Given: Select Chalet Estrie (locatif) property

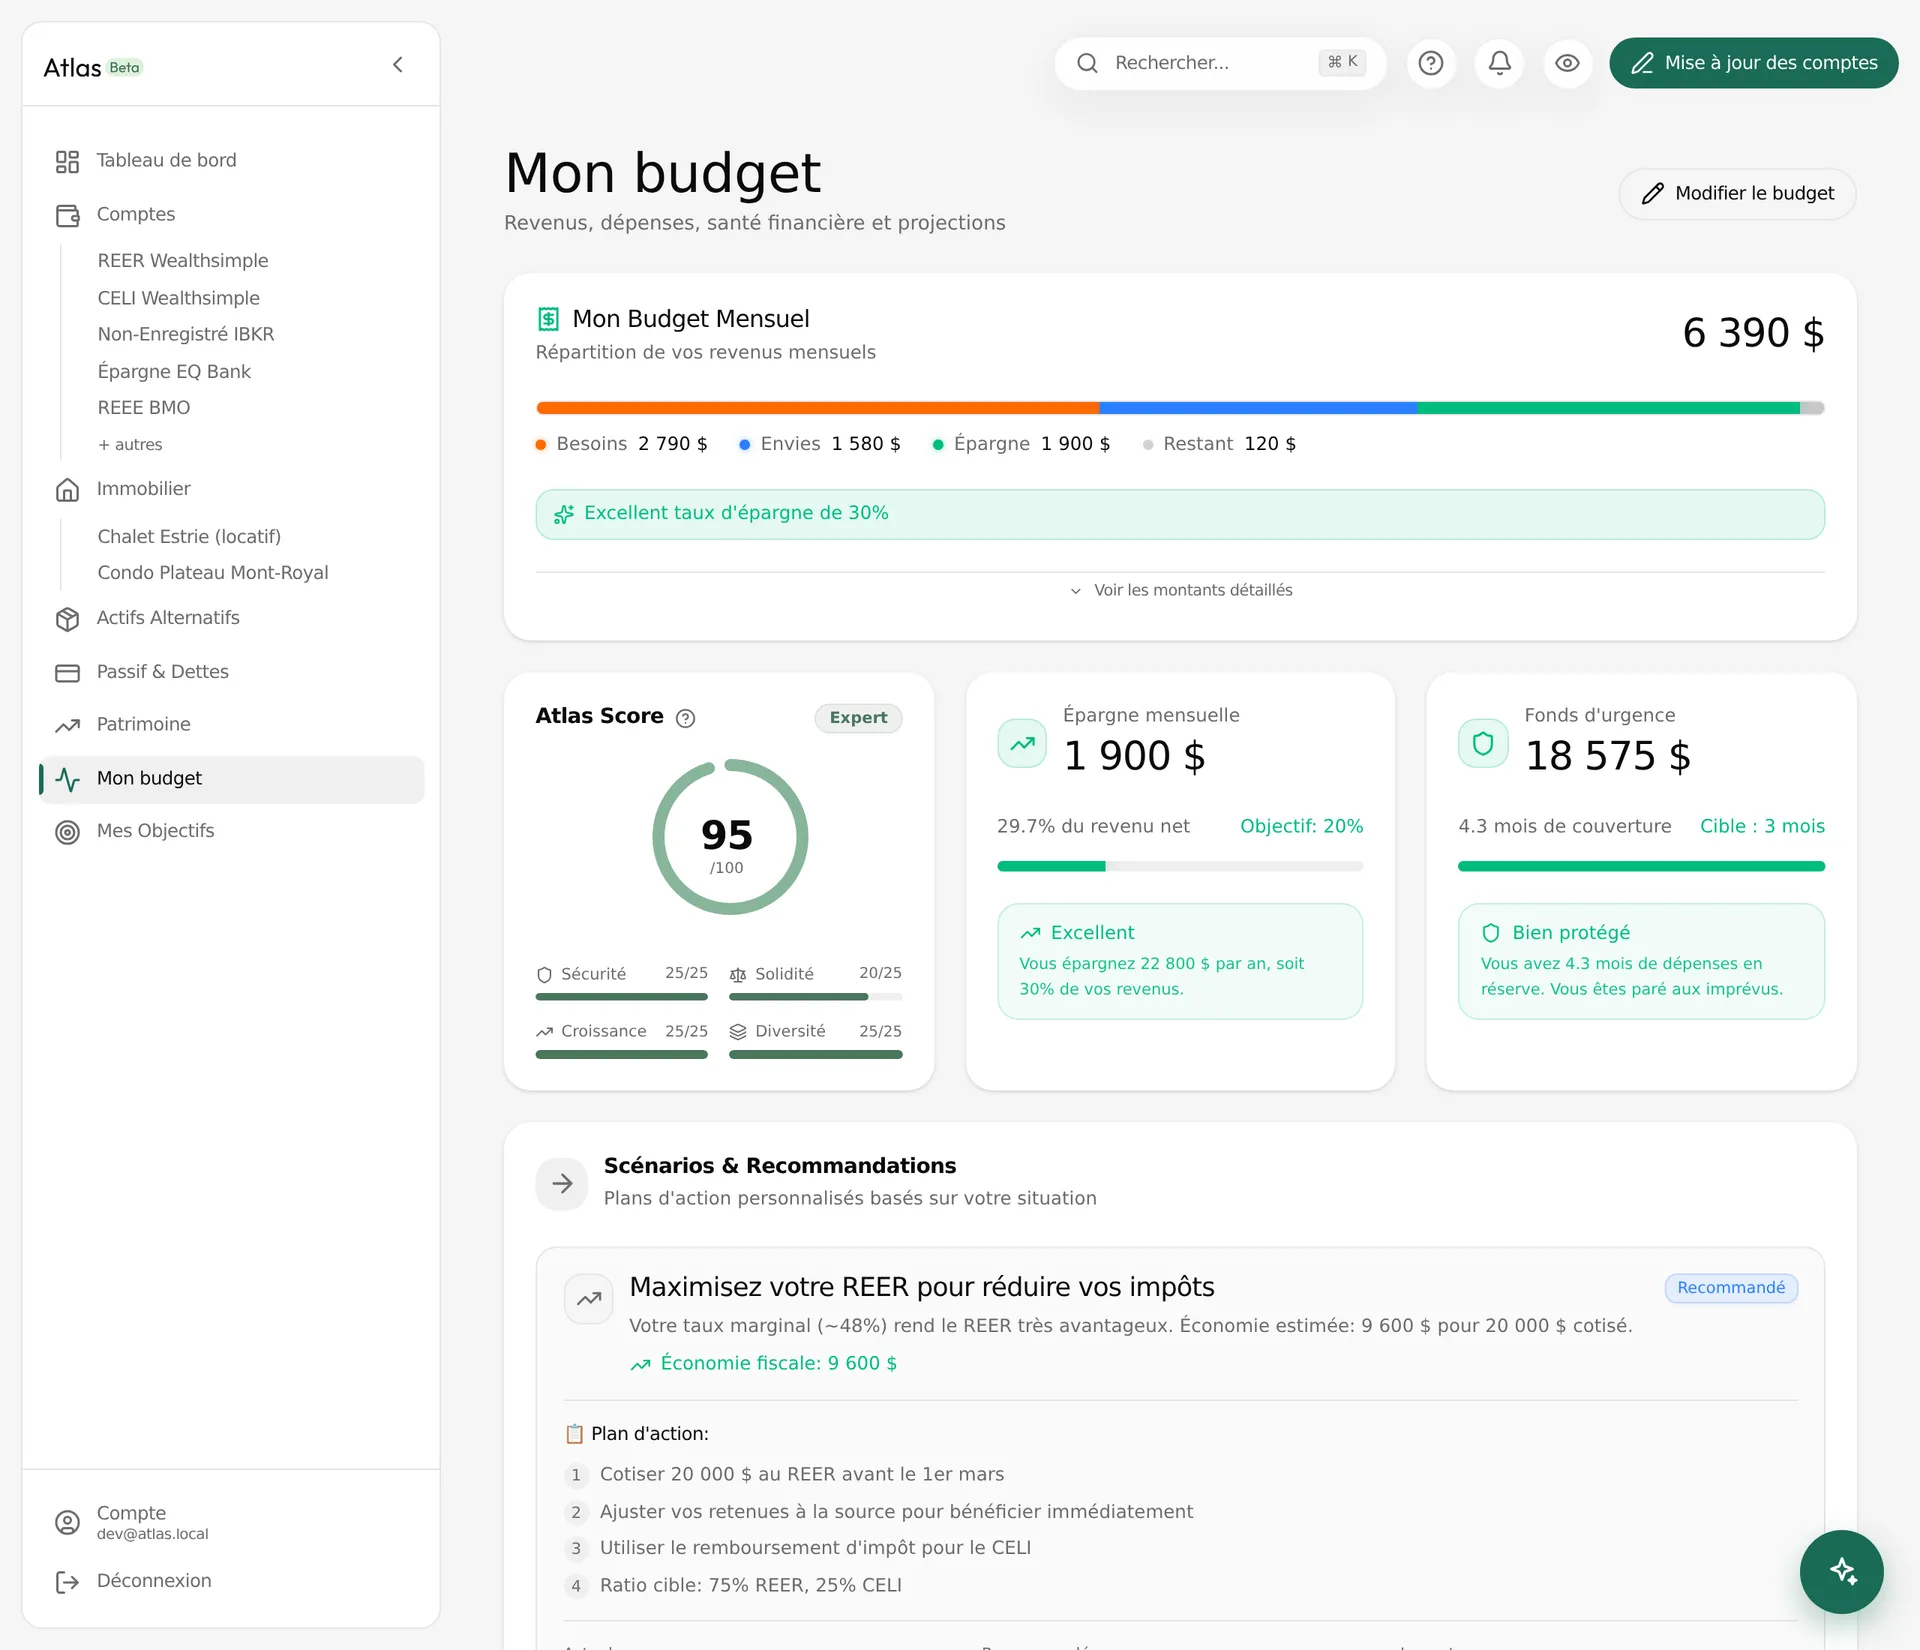Looking at the screenshot, I should point(189,536).
